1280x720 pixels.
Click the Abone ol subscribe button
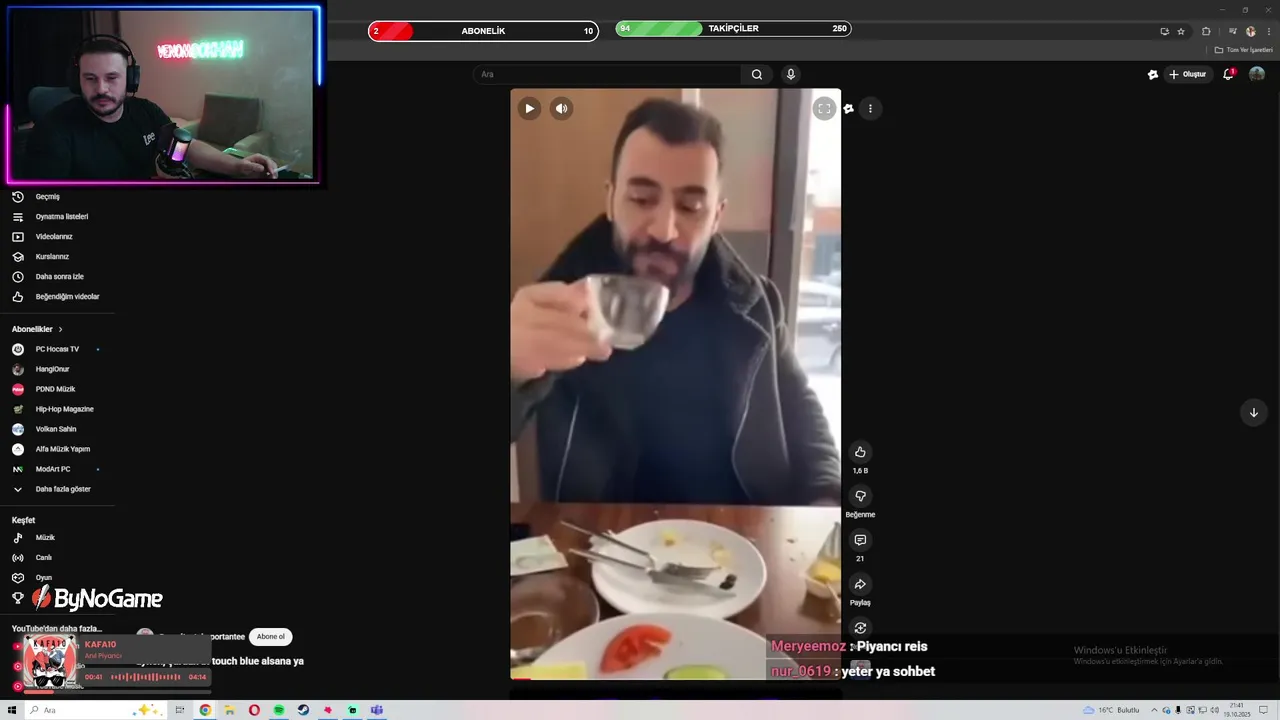click(270, 637)
